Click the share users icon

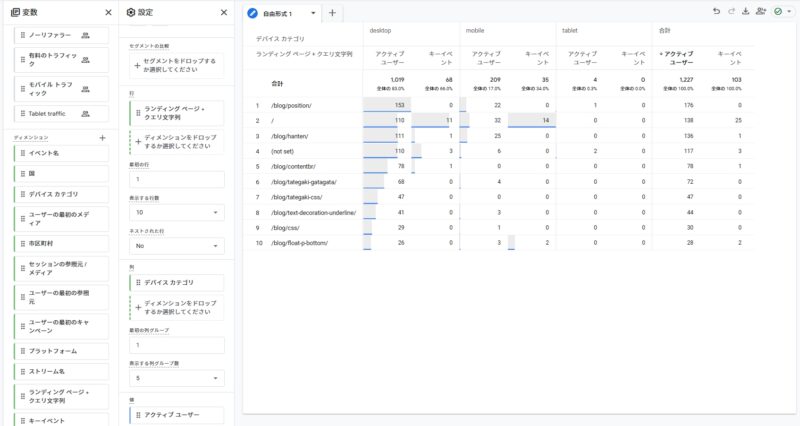tap(762, 11)
